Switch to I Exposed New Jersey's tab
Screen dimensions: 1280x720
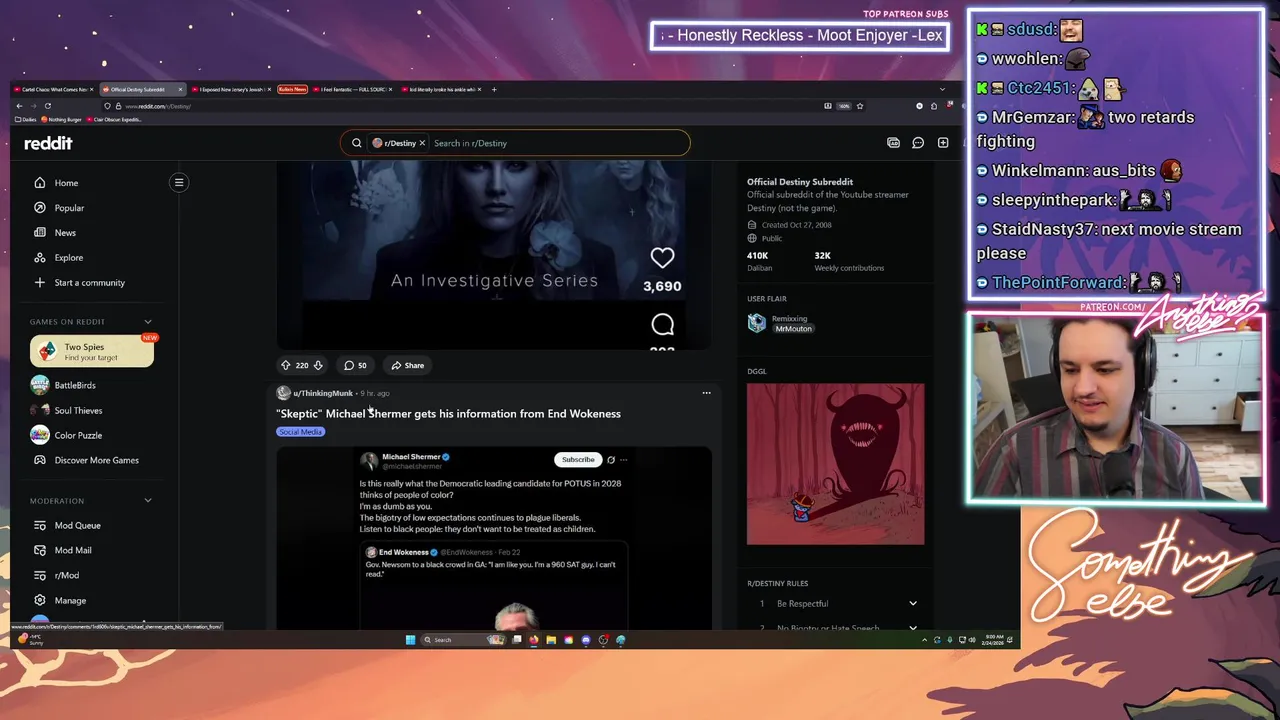230,89
